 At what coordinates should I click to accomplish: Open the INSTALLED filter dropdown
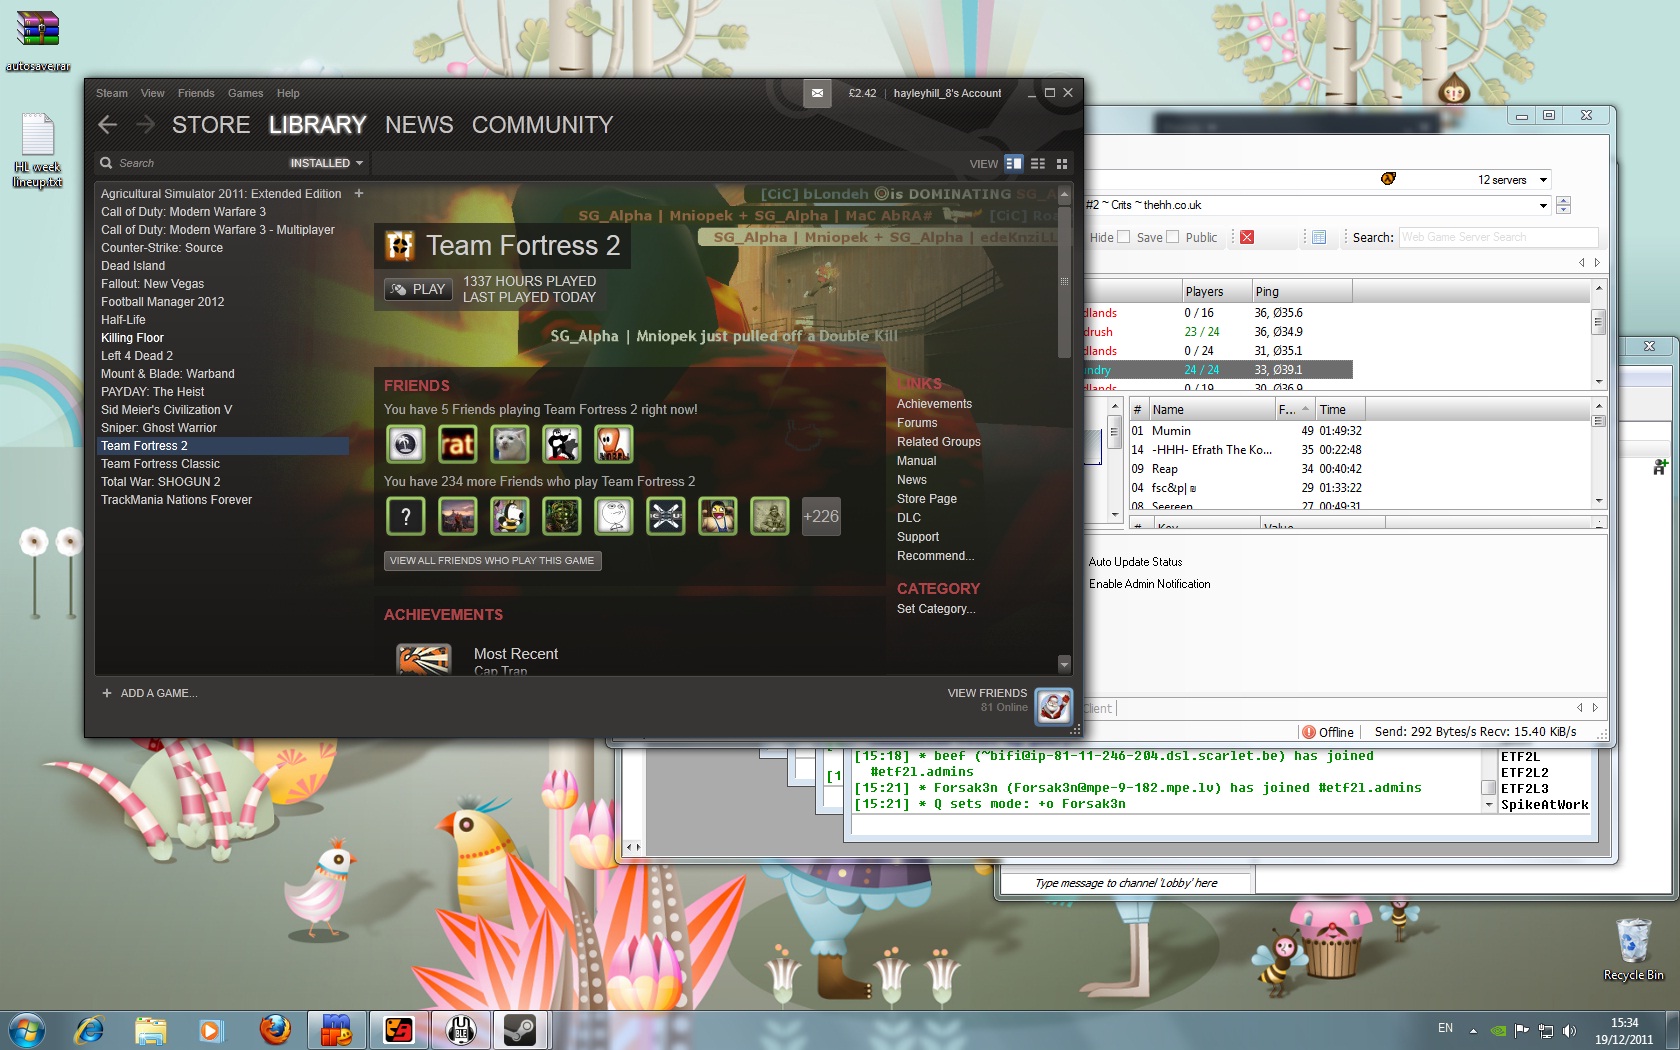point(327,163)
